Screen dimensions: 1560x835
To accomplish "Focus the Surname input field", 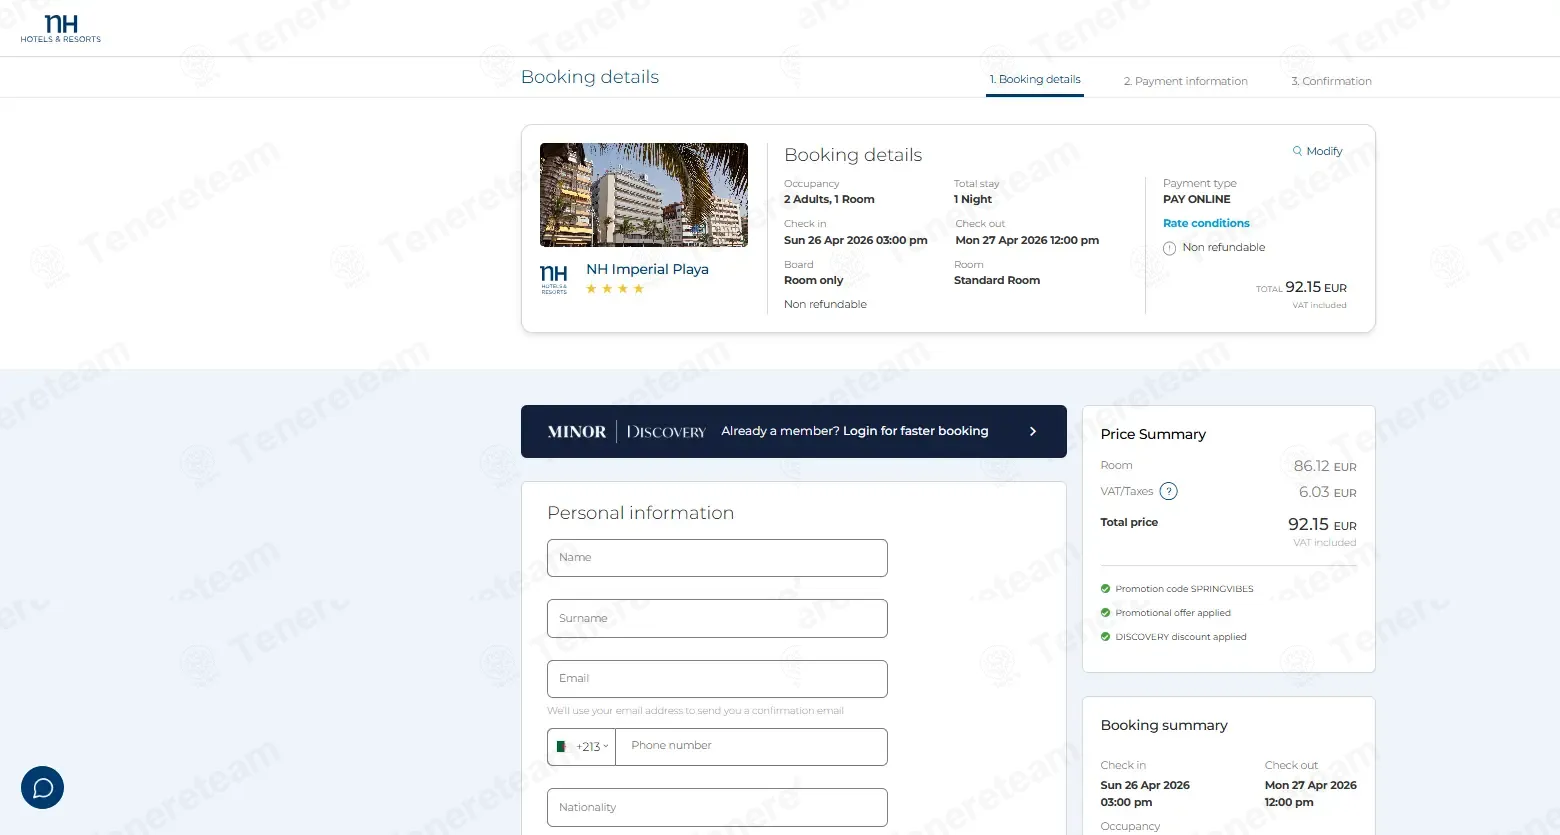I will tap(717, 619).
